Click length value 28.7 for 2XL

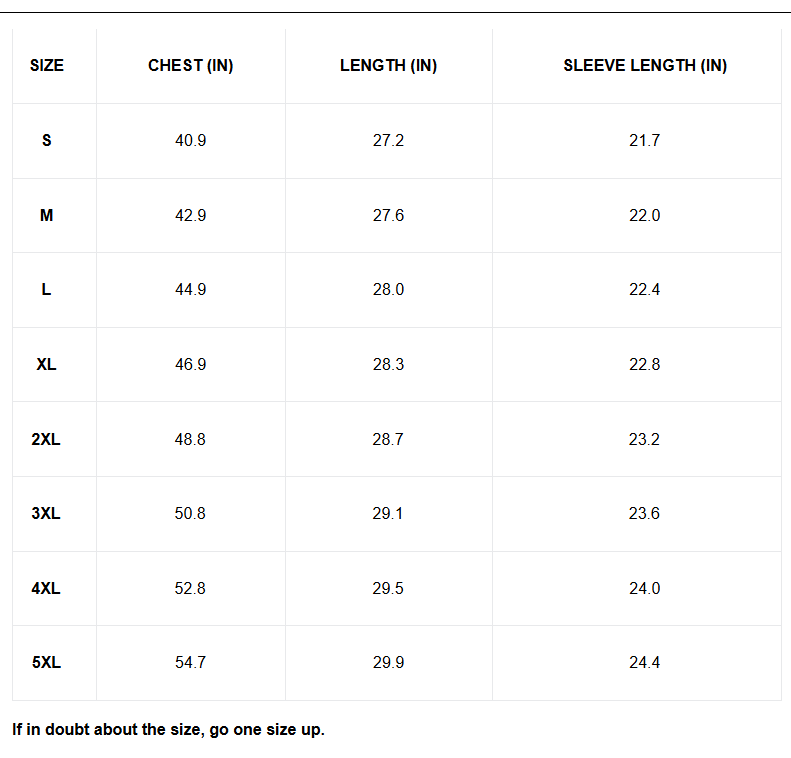click(x=388, y=440)
